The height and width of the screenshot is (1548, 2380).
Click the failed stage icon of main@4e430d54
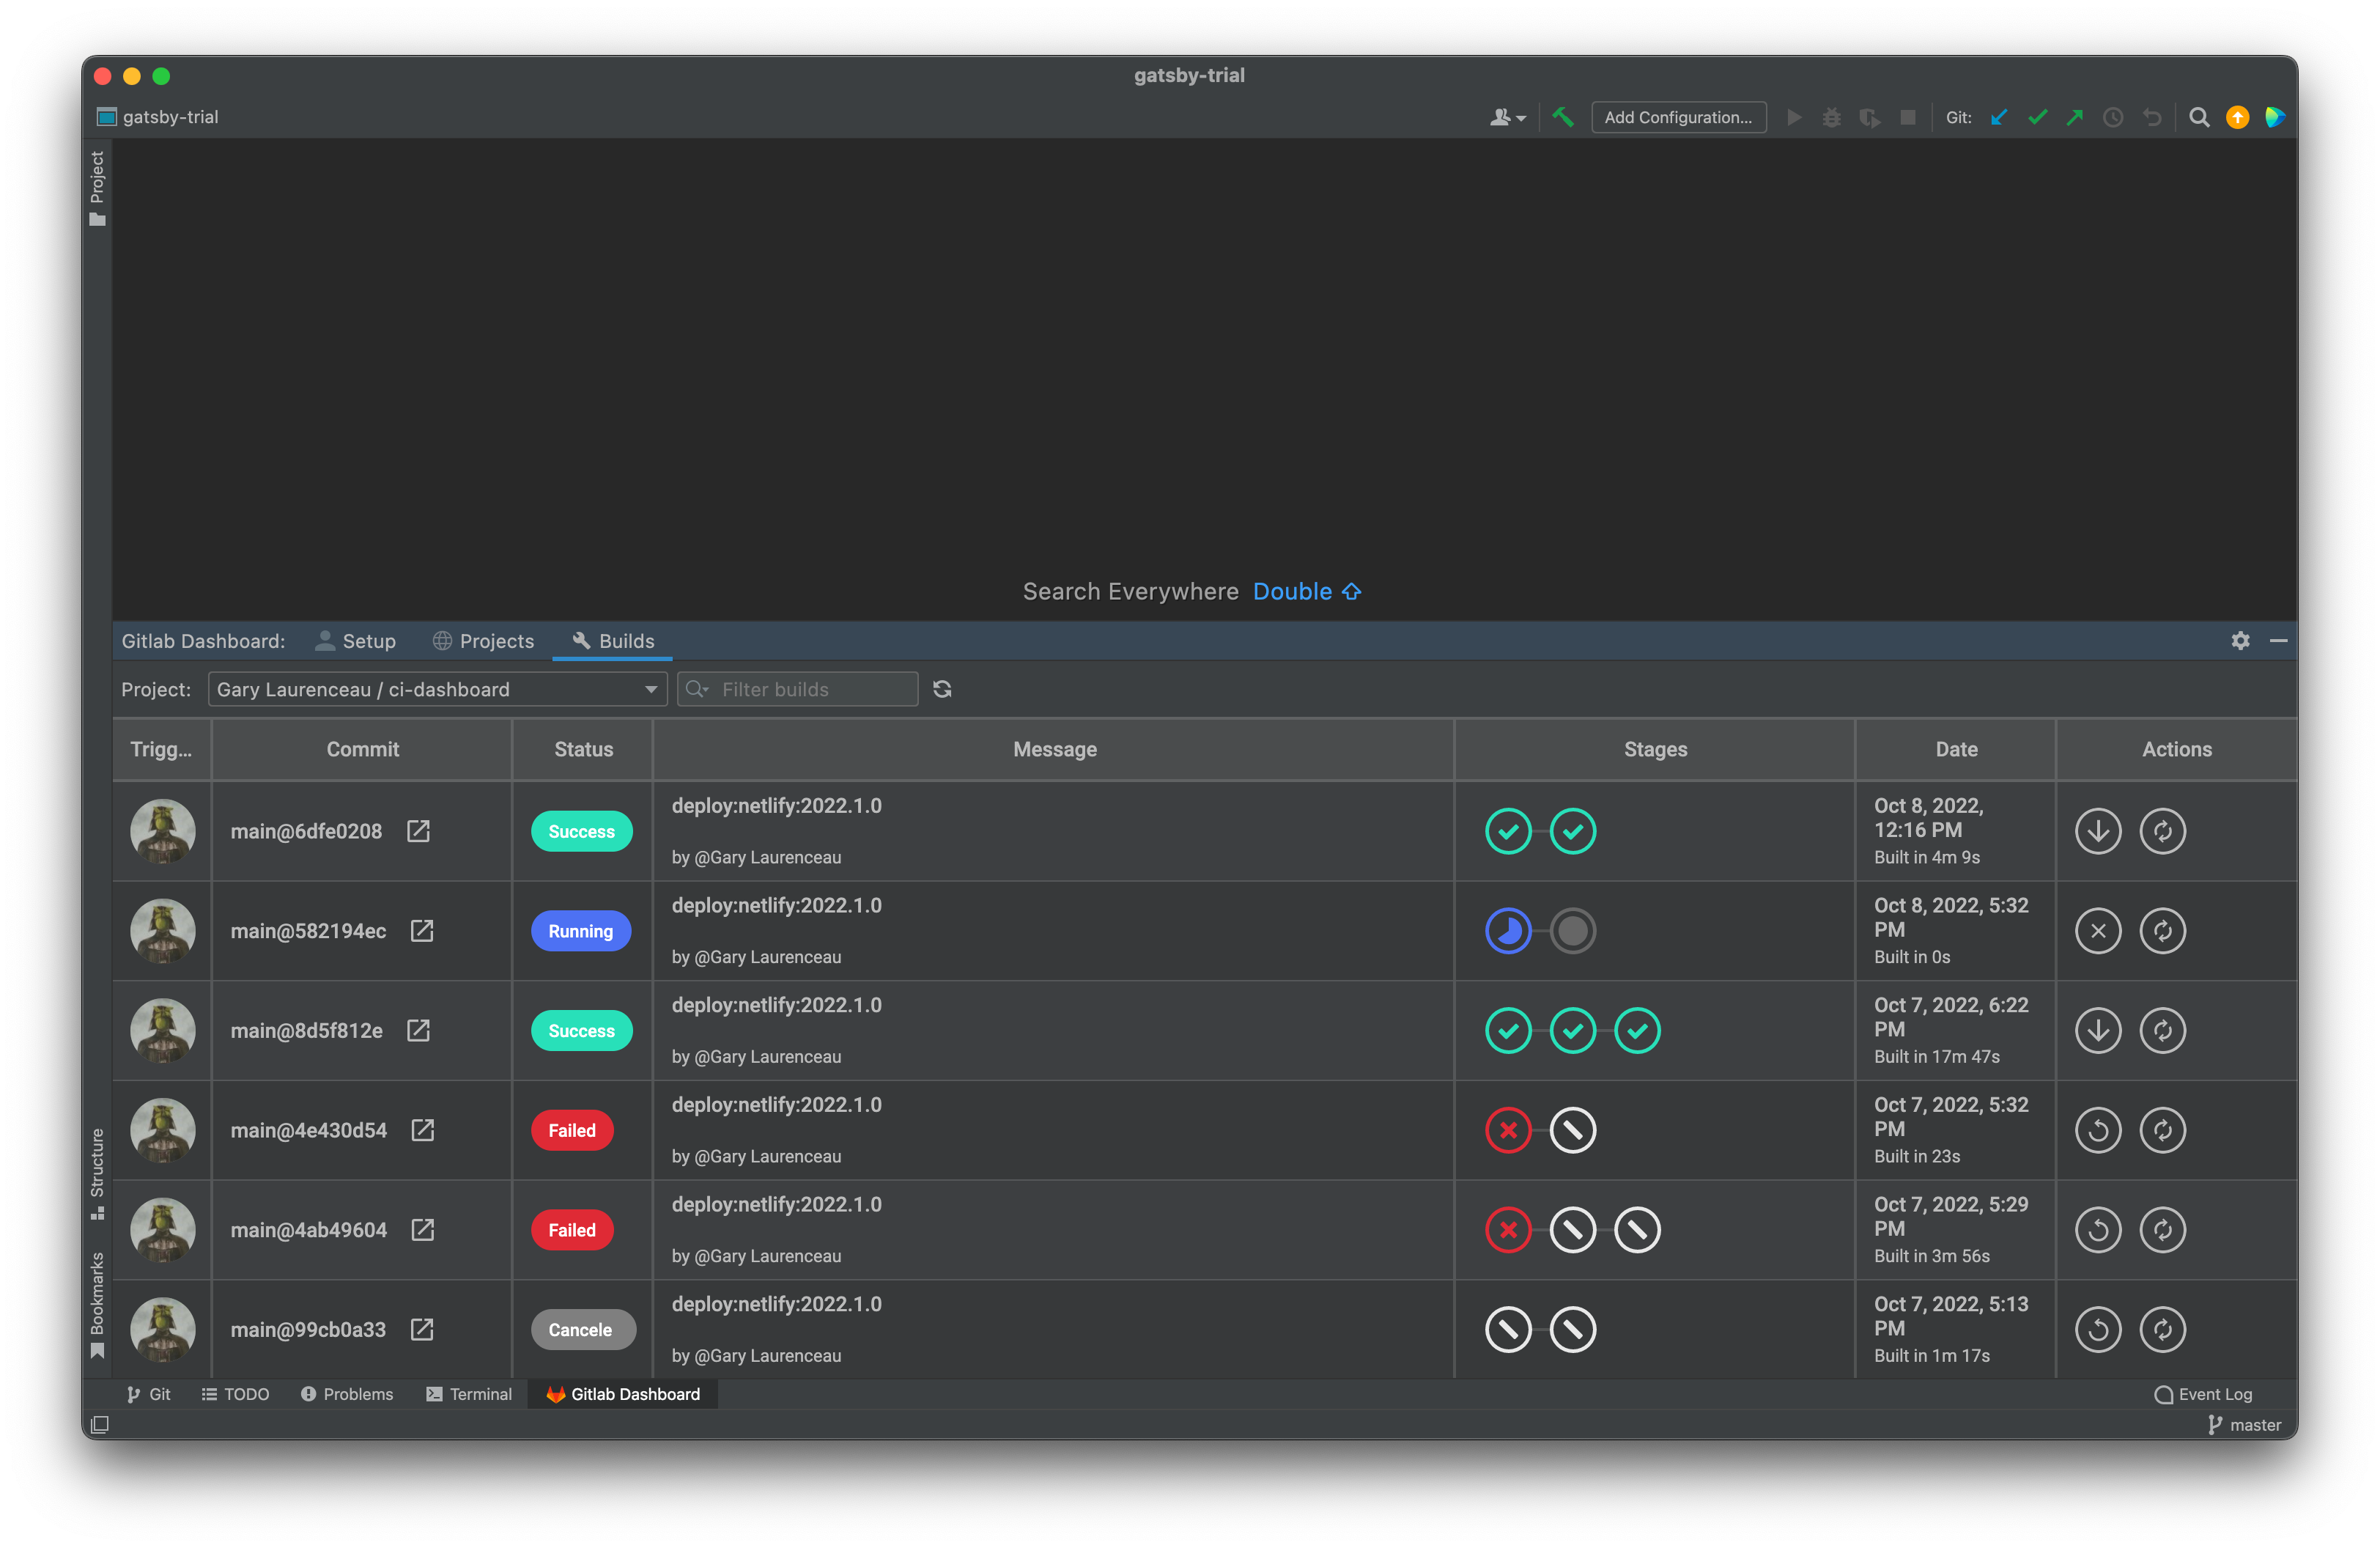tap(1508, 1130)
